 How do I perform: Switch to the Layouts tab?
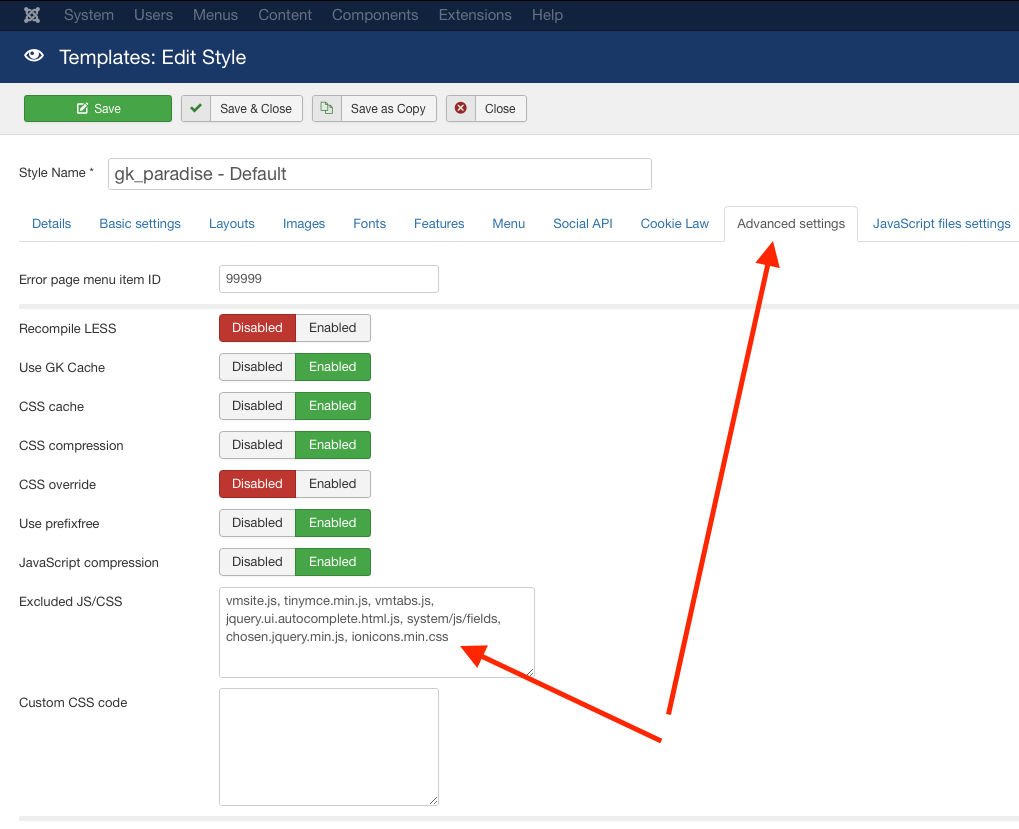[x=232, y=223]
